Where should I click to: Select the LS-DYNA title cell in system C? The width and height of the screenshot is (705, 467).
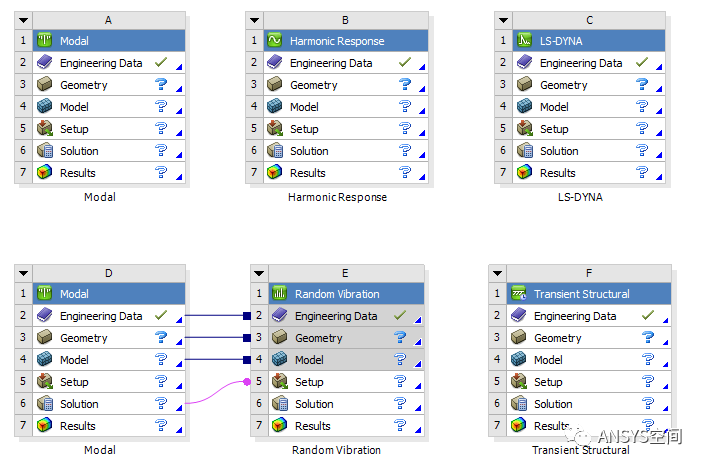coord(589,41)
